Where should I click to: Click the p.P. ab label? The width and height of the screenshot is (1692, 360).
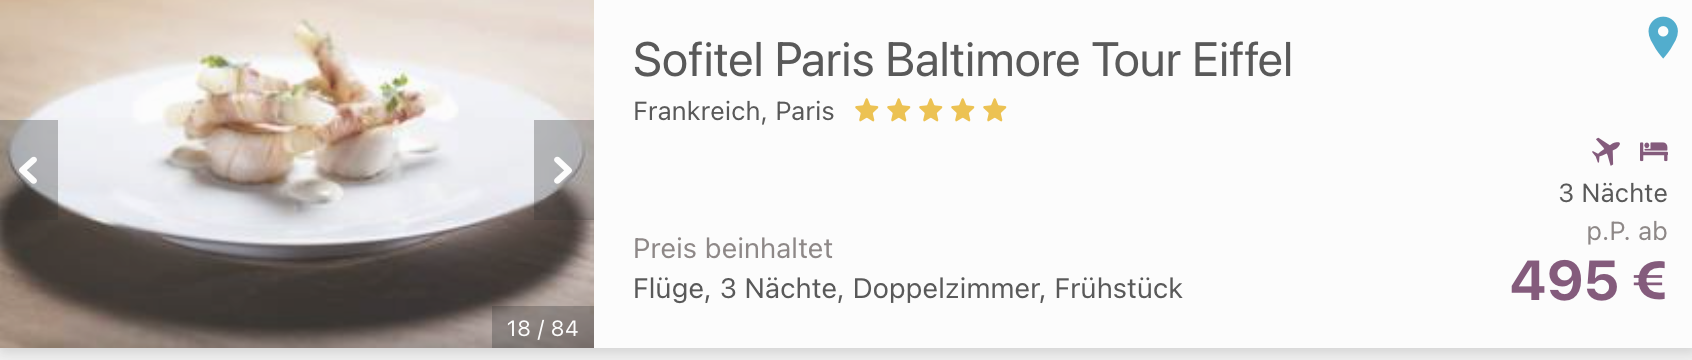point(1627,232)
